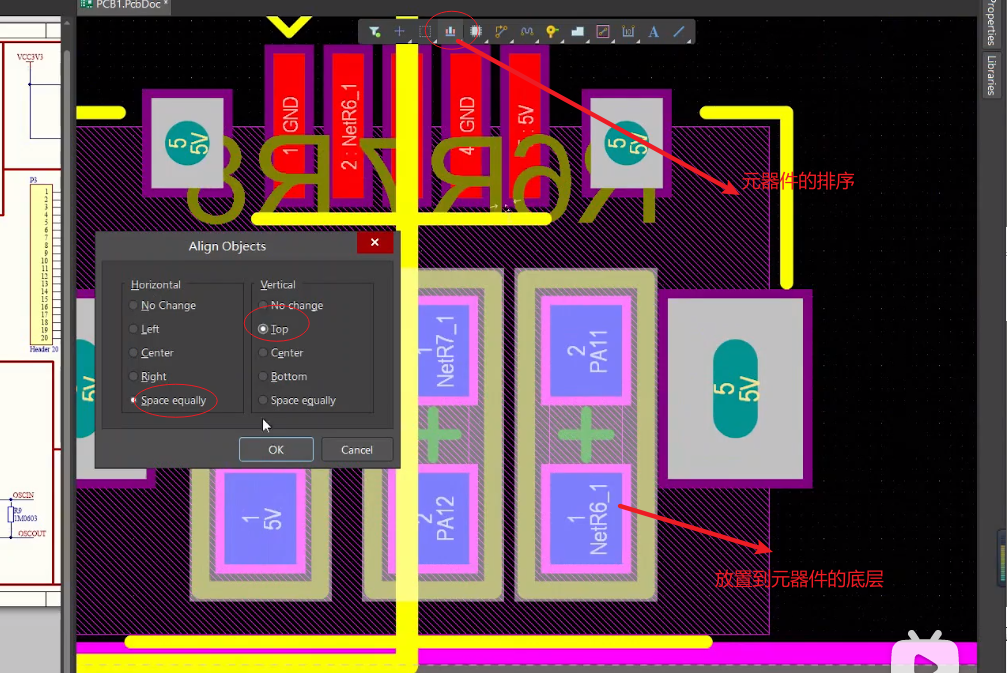Screen dimensions: 1007x673
Task: Choose Horizontal Left alignment
Action: [x=144, y=329]
